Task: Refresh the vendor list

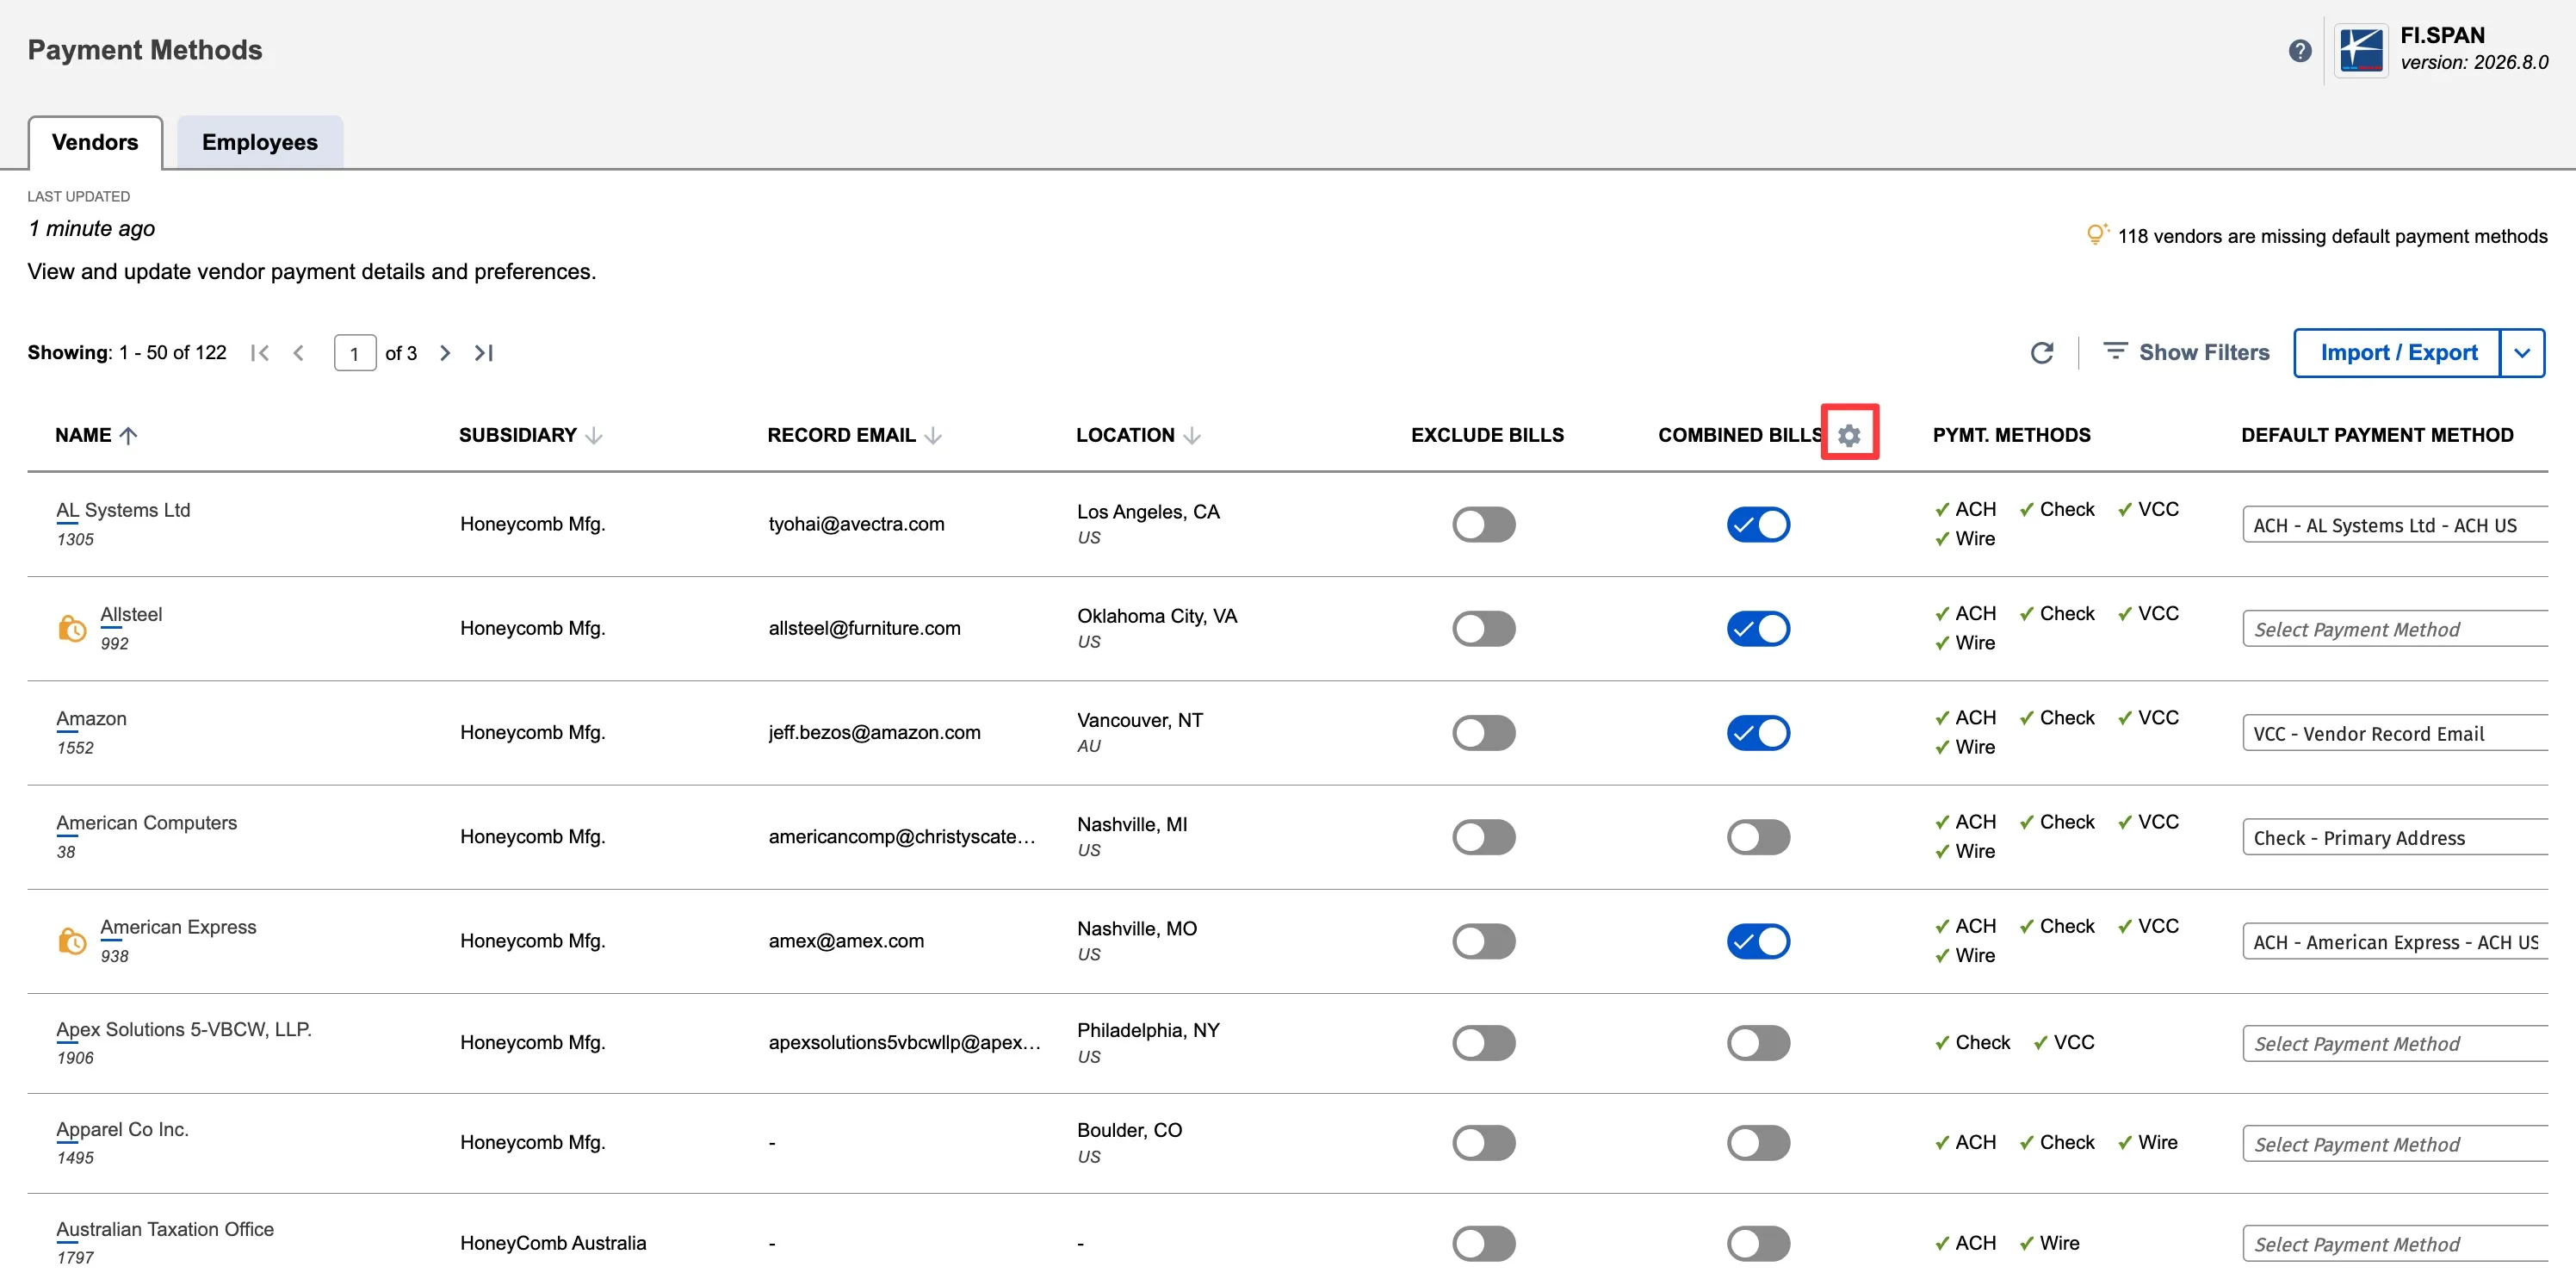Action: [x=2041, y=353]
